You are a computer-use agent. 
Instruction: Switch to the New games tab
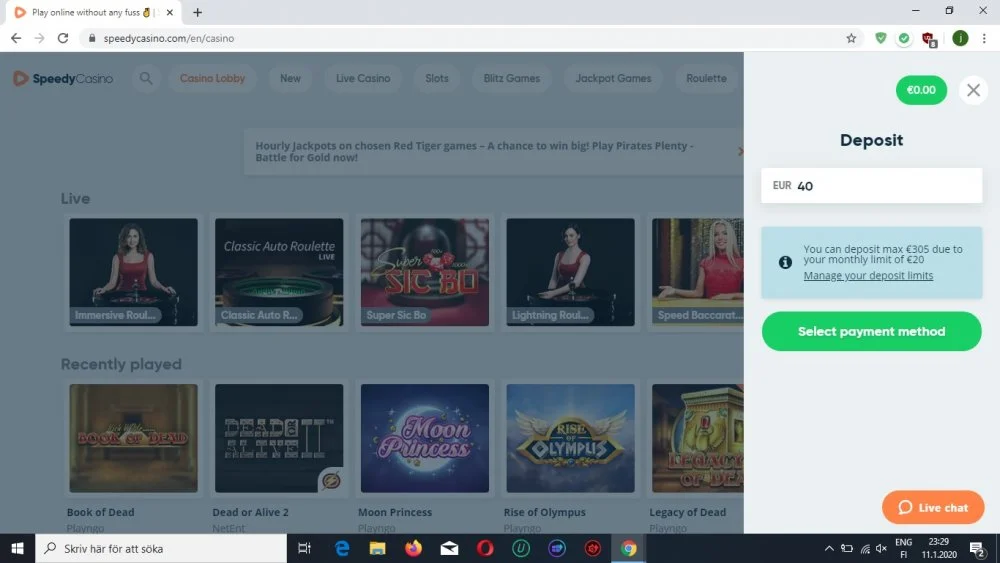(290, 78)
